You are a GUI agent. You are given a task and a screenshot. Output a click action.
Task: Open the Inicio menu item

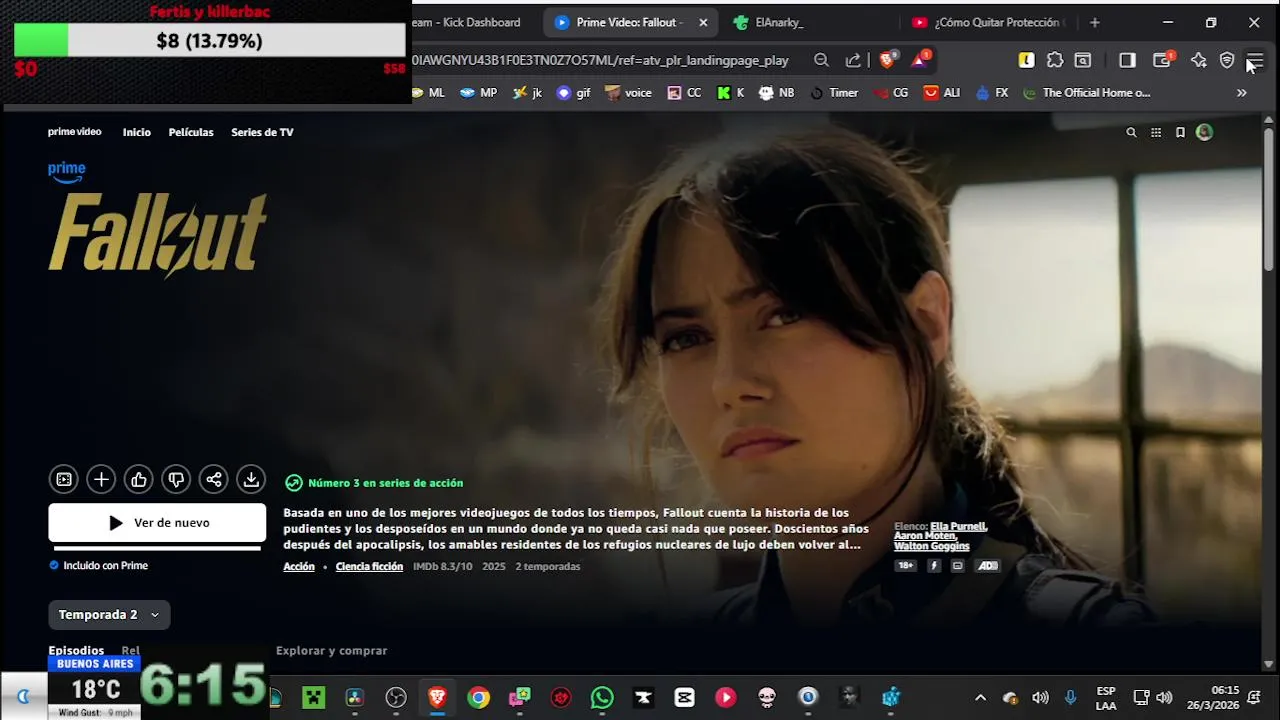point(137,132)
